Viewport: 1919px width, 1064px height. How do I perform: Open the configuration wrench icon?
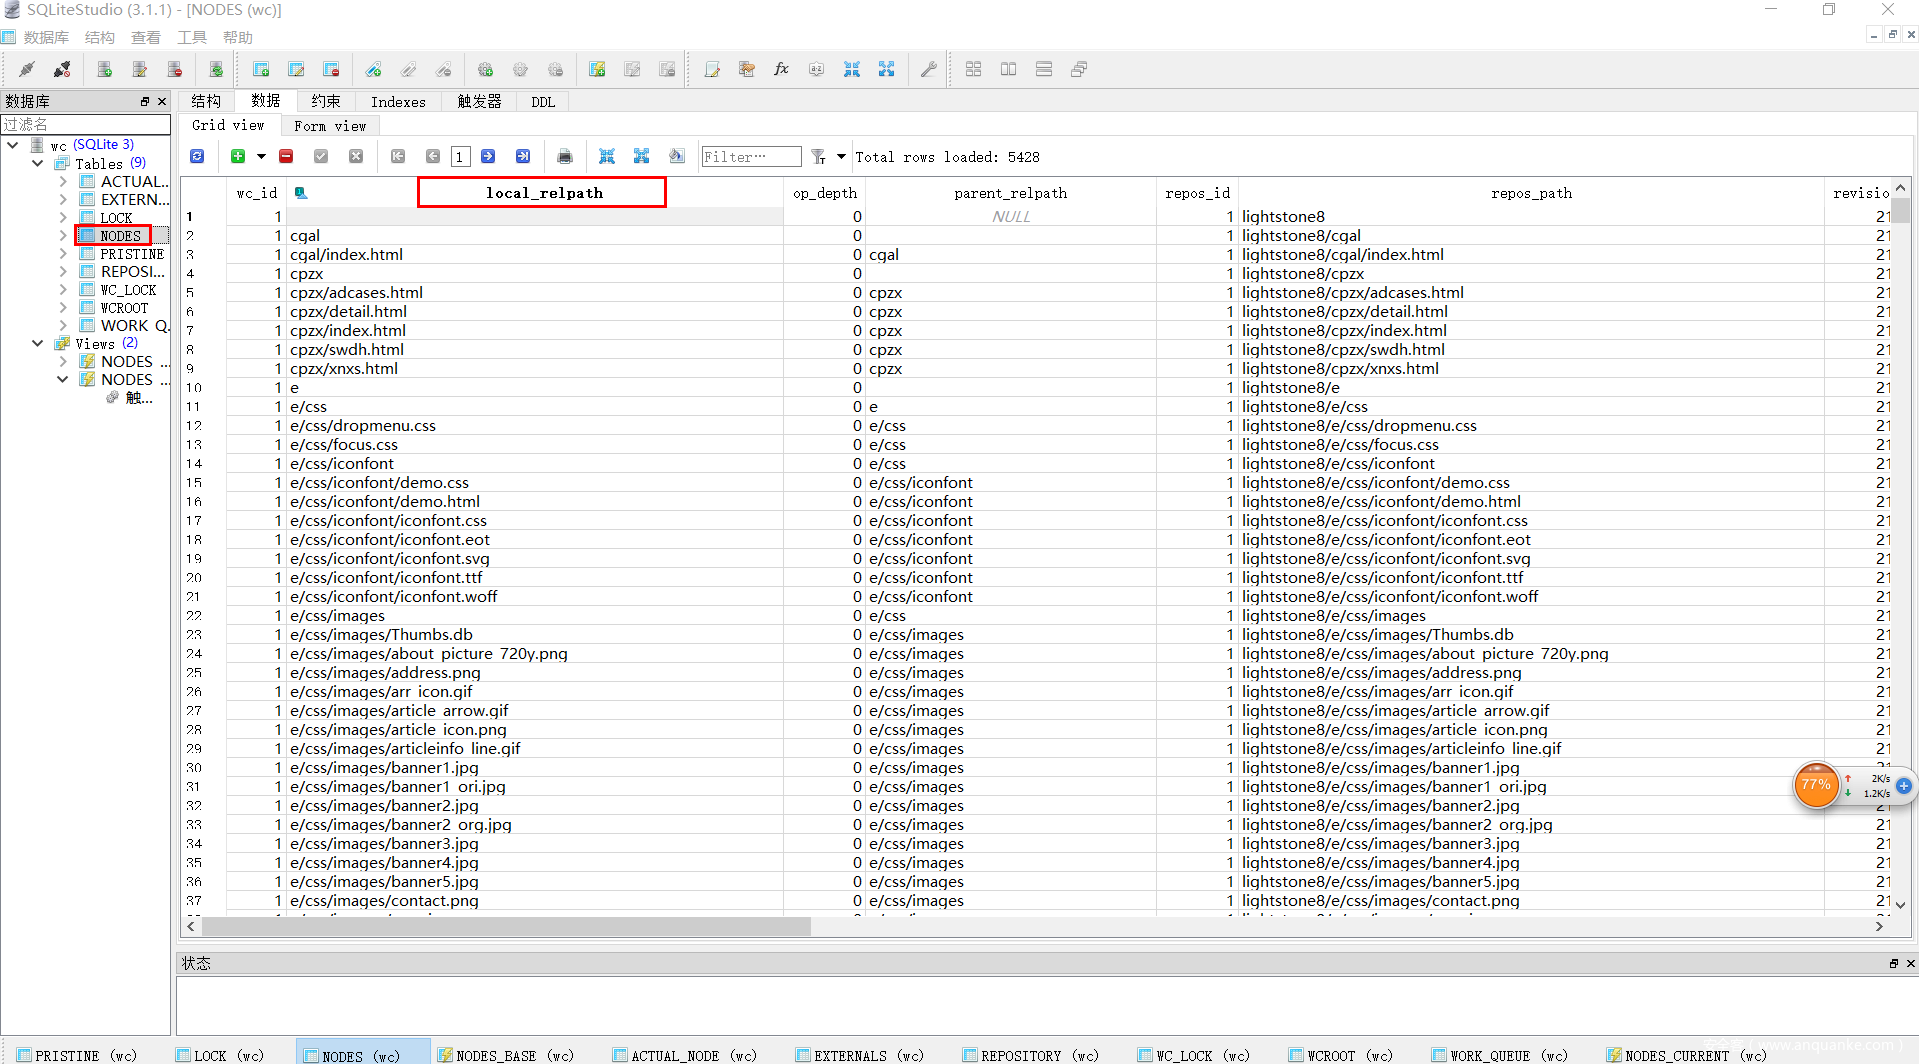click(928, 69)
